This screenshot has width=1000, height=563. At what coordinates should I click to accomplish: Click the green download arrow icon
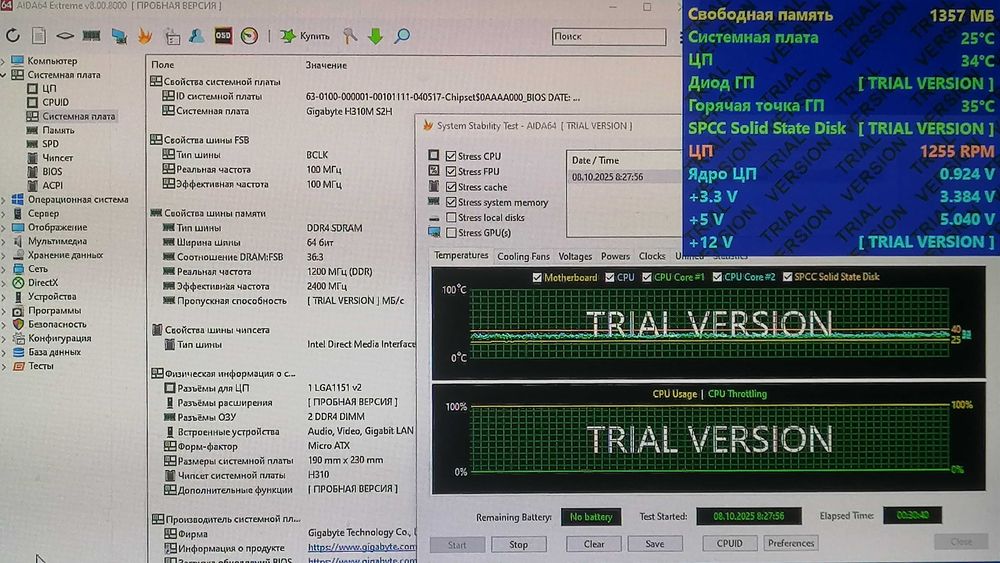(376, 36)
